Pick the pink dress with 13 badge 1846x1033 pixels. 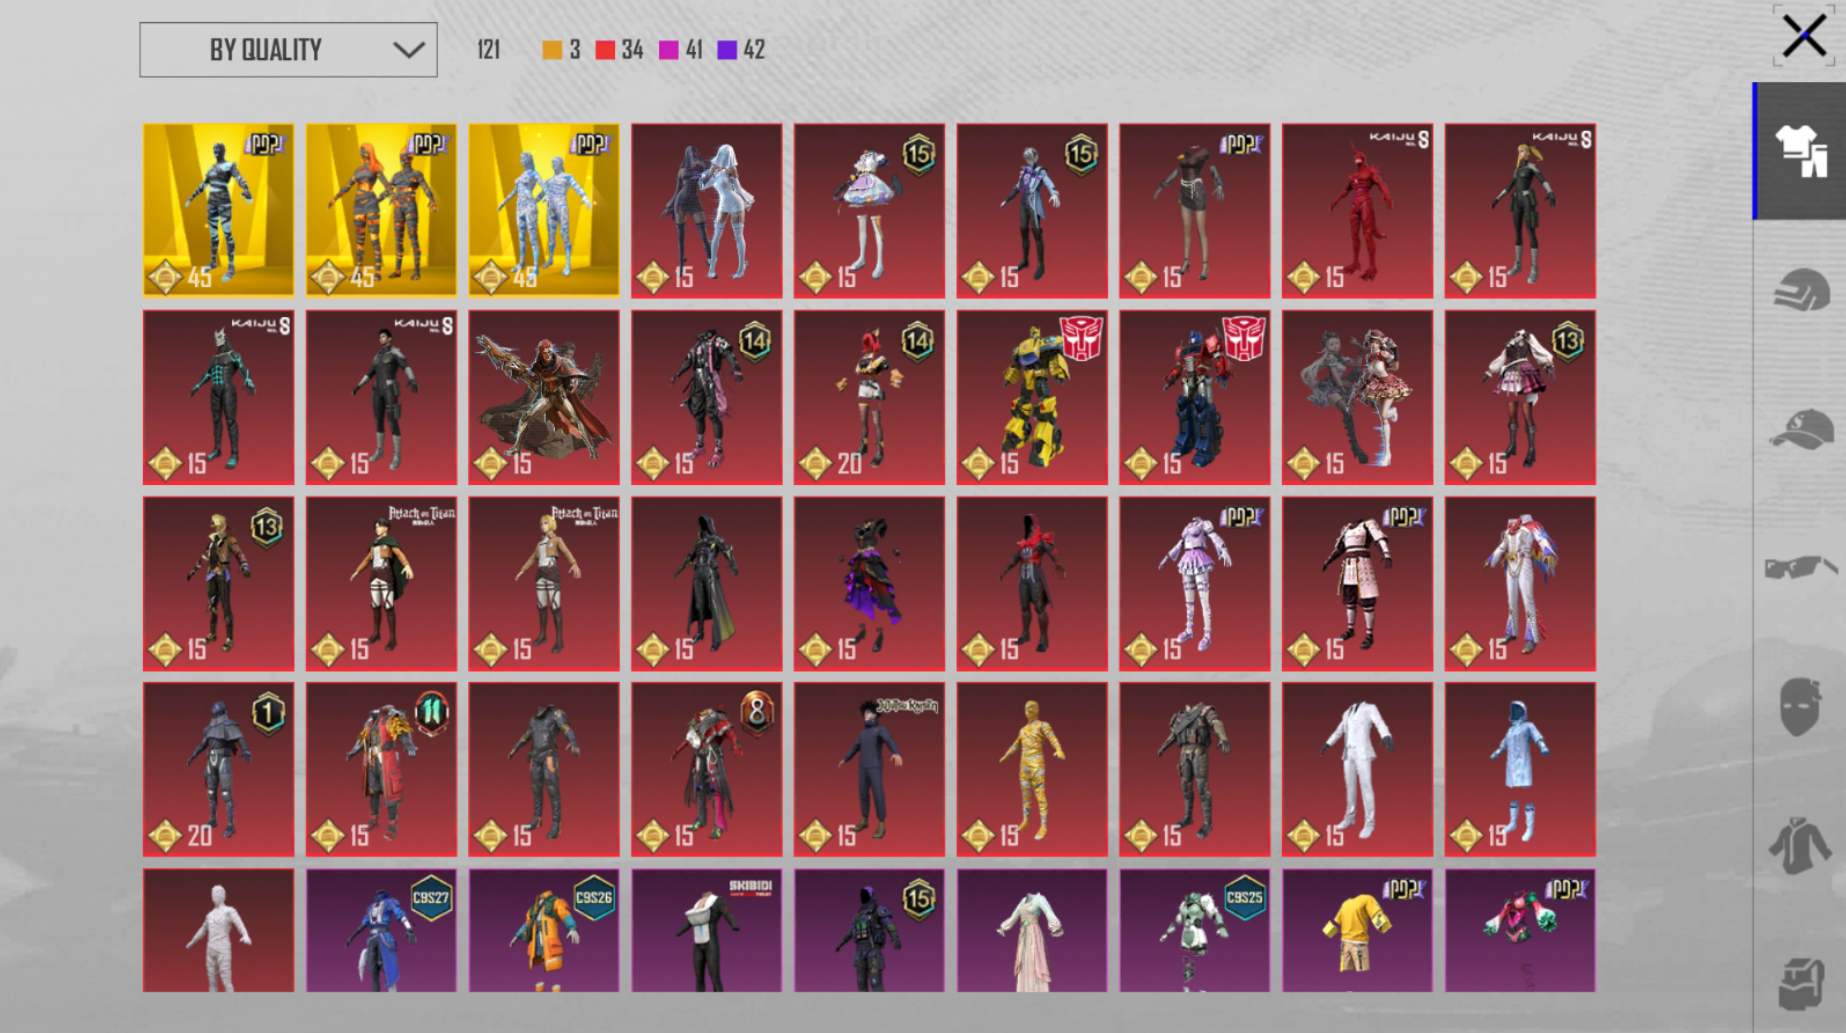coord(1520,397)
